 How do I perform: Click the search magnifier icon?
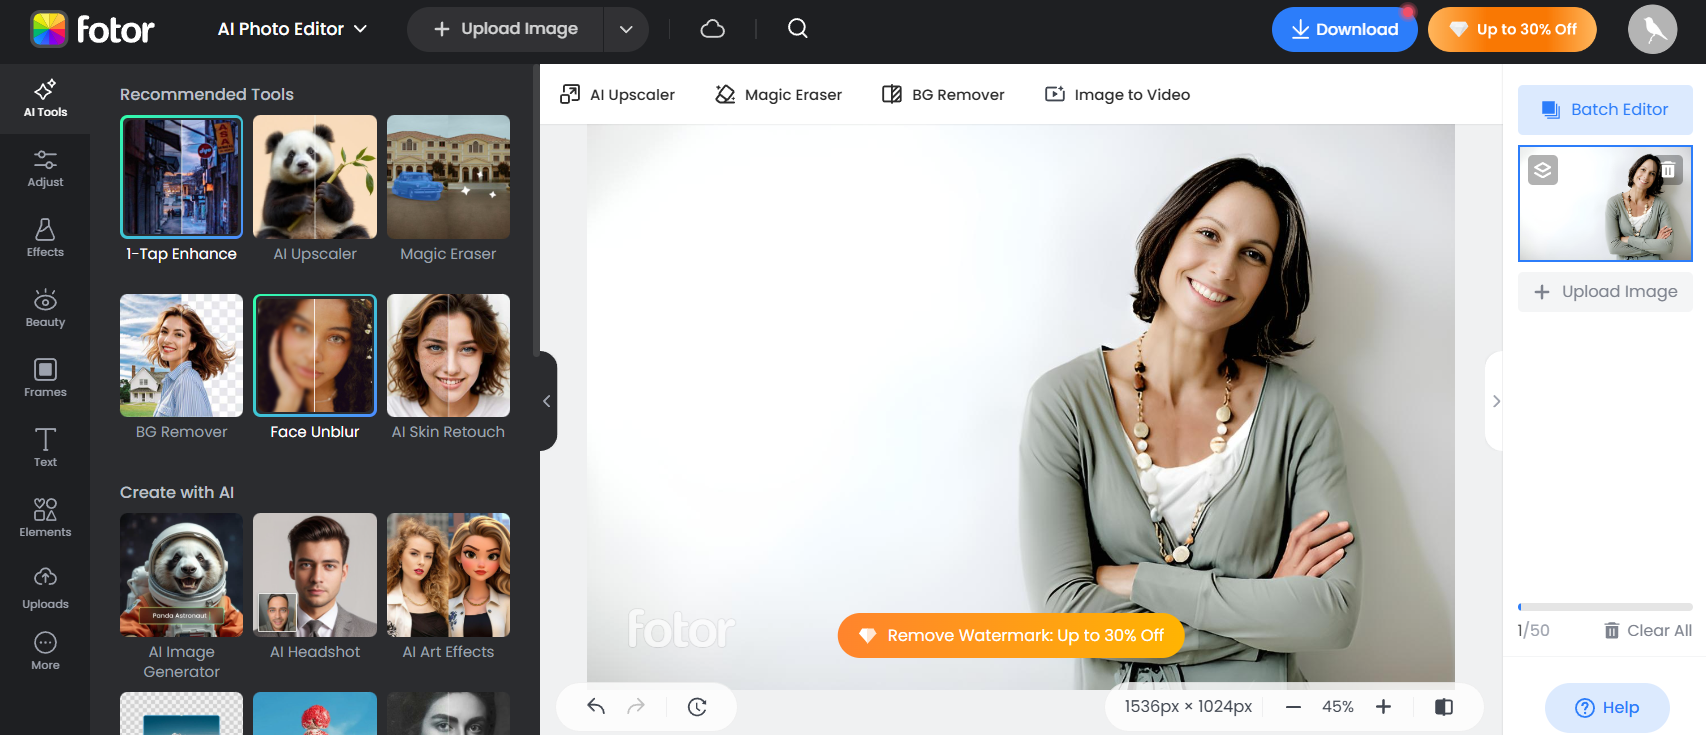[797, 29]
